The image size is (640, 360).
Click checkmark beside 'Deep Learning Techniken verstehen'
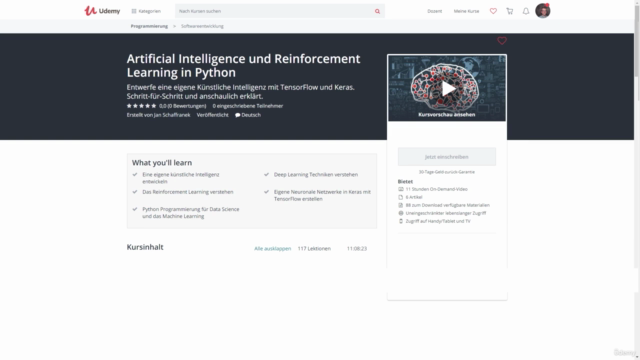(267, 174)
